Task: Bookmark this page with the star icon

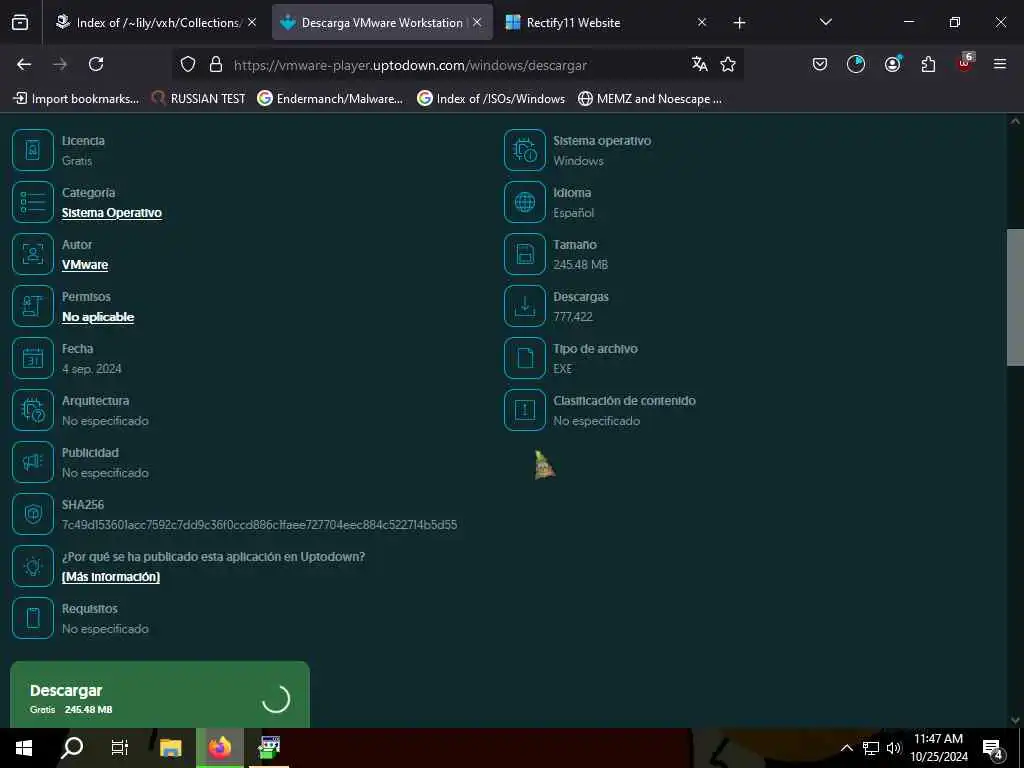Action: point(728,64)
